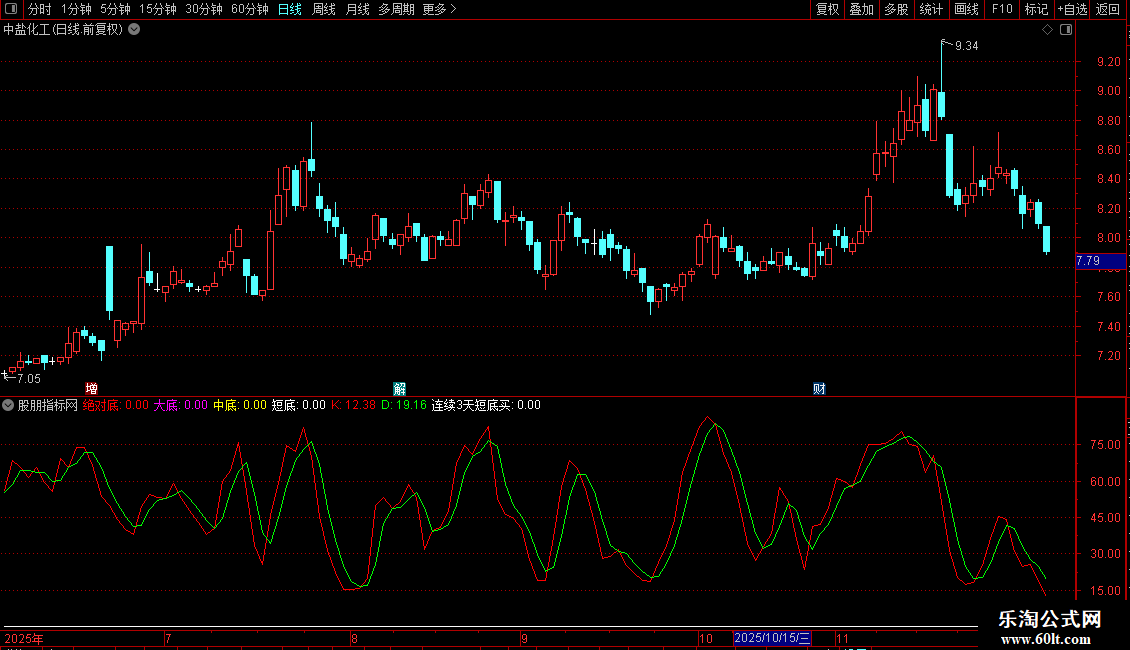
Task: Click month 11 on the time axis
Action: point(842,638)
